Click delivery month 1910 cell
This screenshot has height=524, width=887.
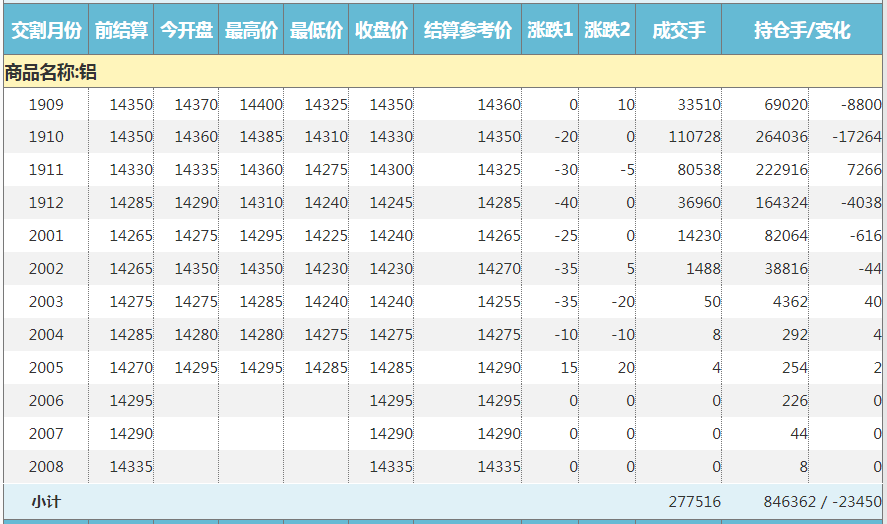[46, 137]
